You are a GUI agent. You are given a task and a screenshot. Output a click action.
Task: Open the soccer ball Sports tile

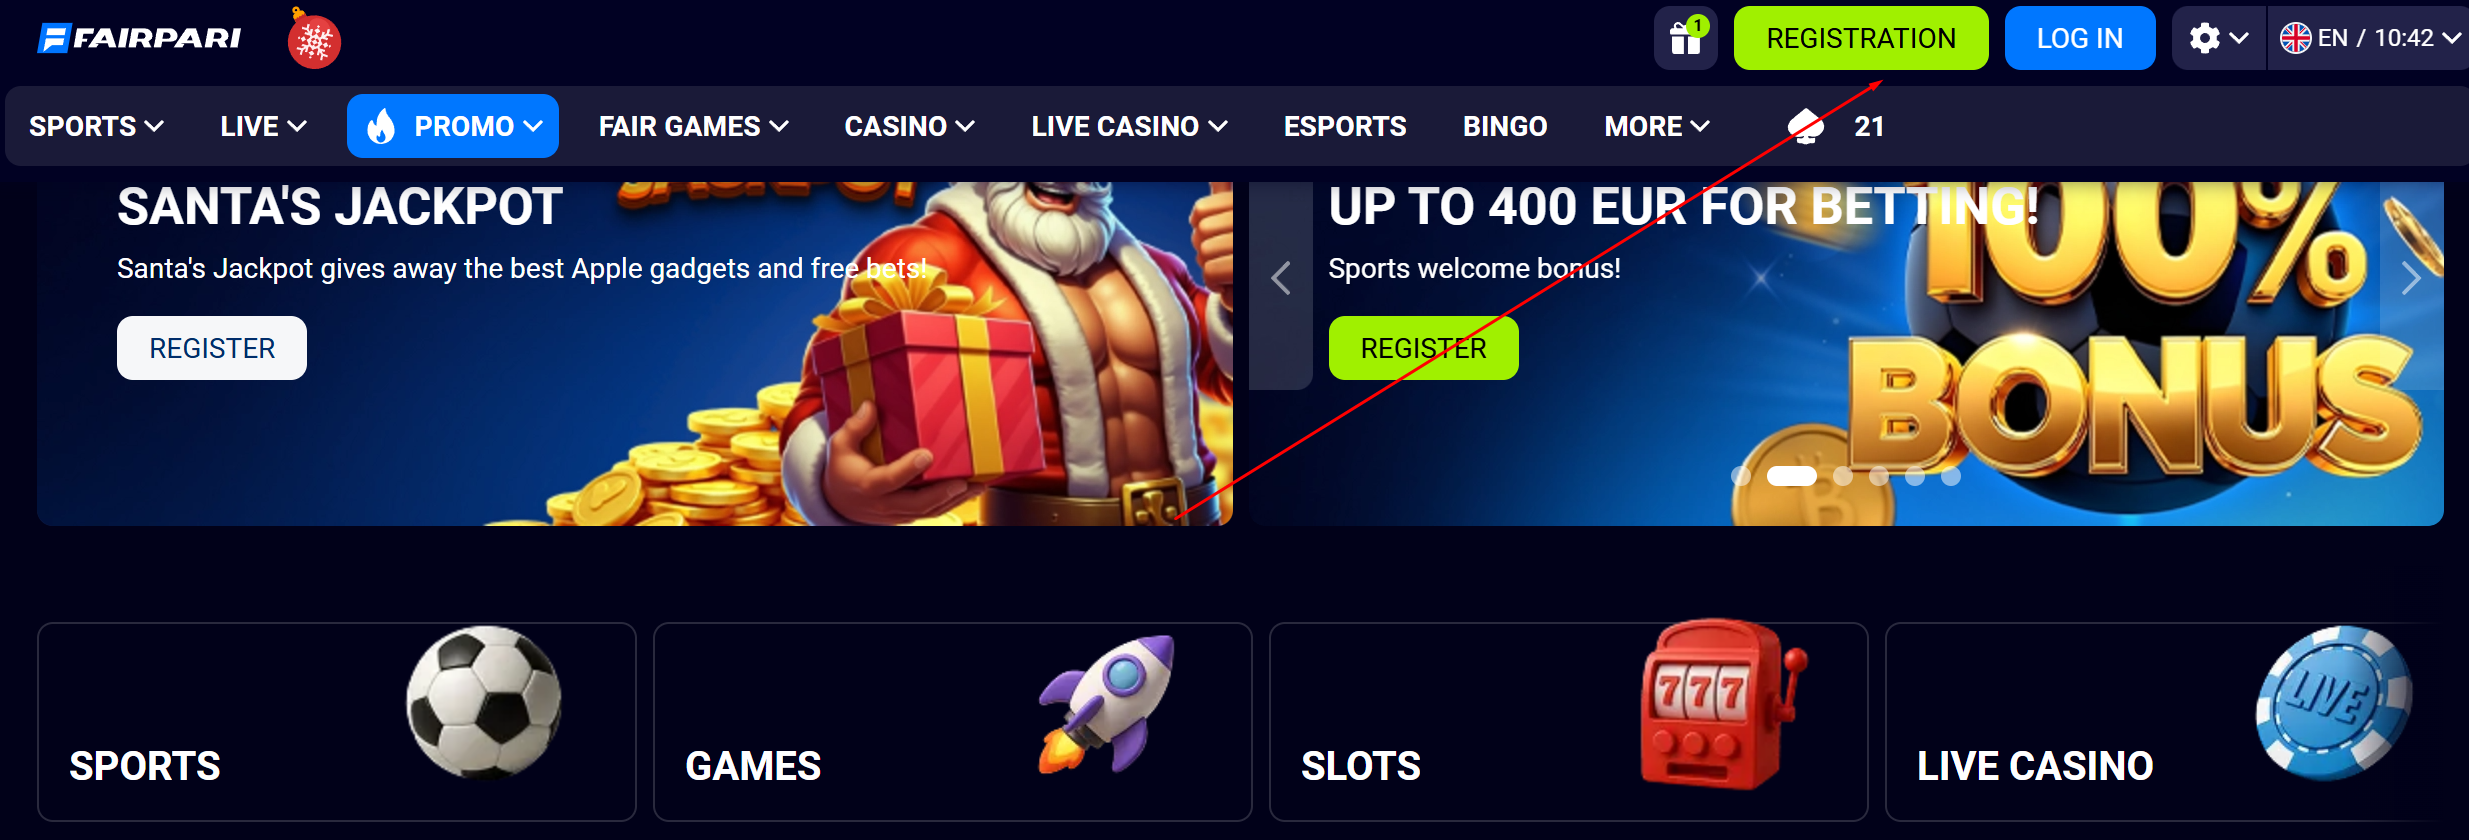point(337,722)
